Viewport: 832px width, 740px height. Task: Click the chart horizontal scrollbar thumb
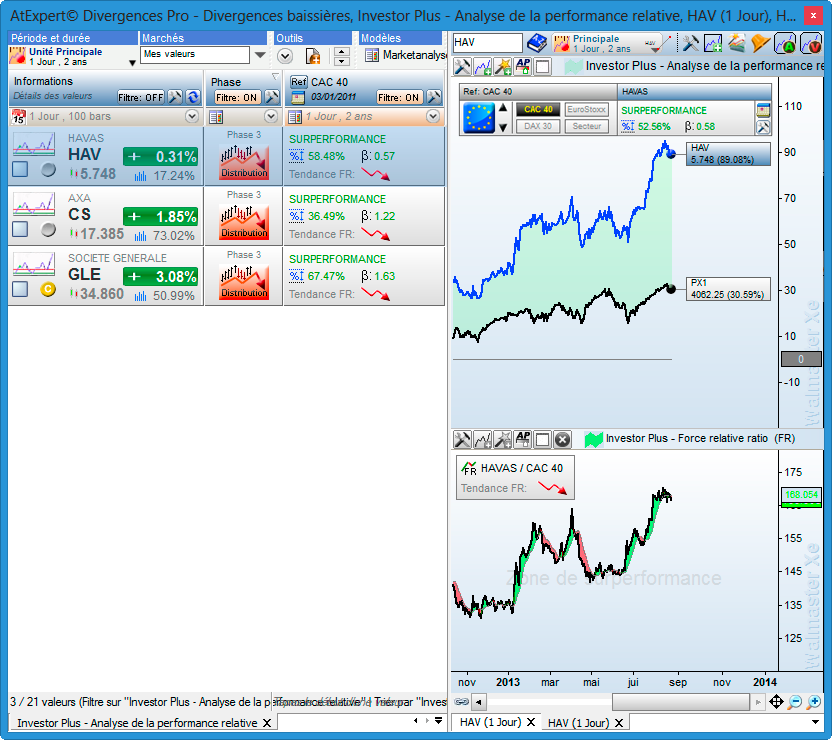(681, 702)
